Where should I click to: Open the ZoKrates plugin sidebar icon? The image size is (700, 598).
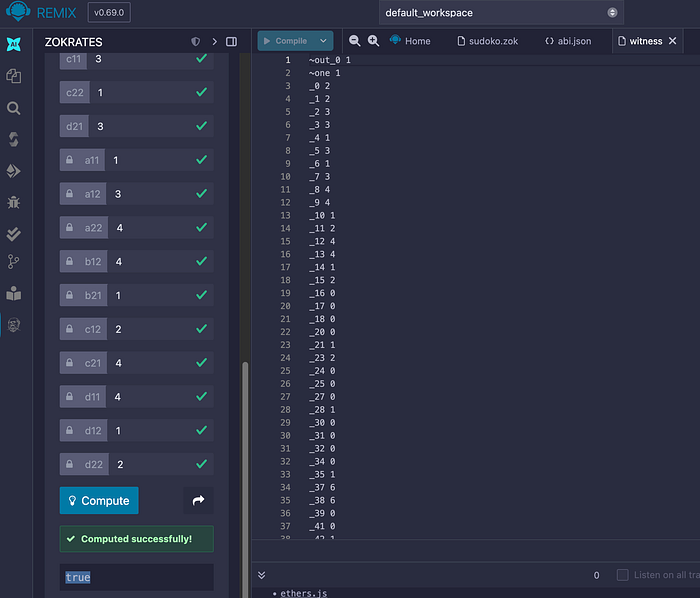13,325
